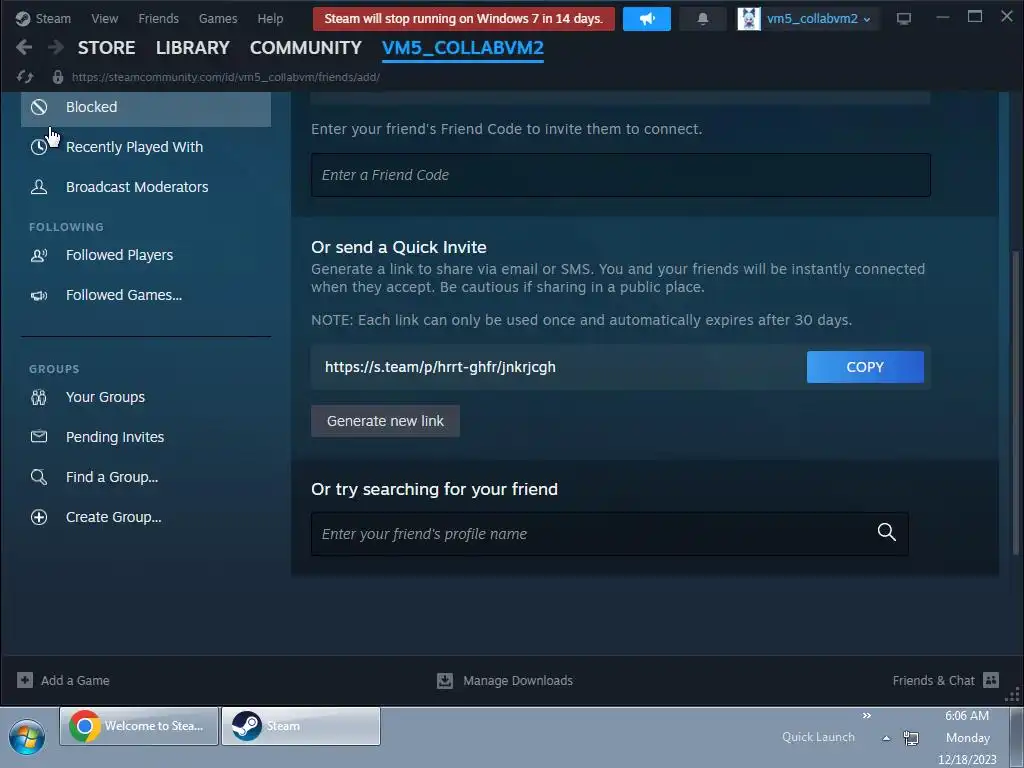Open Your Groups link
Viewport: 1024px width, 768px height.
point(105,397)
